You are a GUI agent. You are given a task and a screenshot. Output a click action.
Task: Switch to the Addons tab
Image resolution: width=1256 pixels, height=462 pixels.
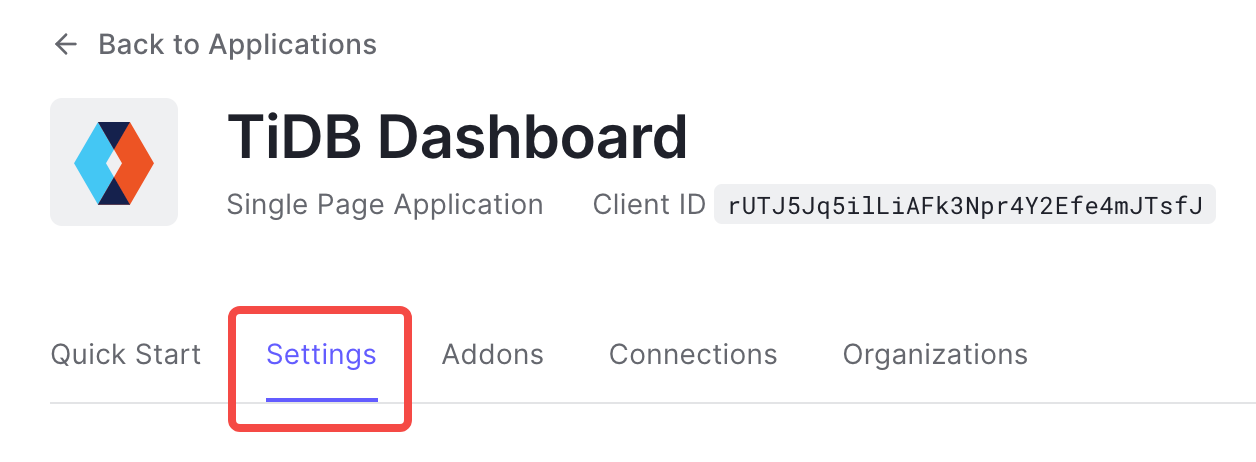[493, 355]
